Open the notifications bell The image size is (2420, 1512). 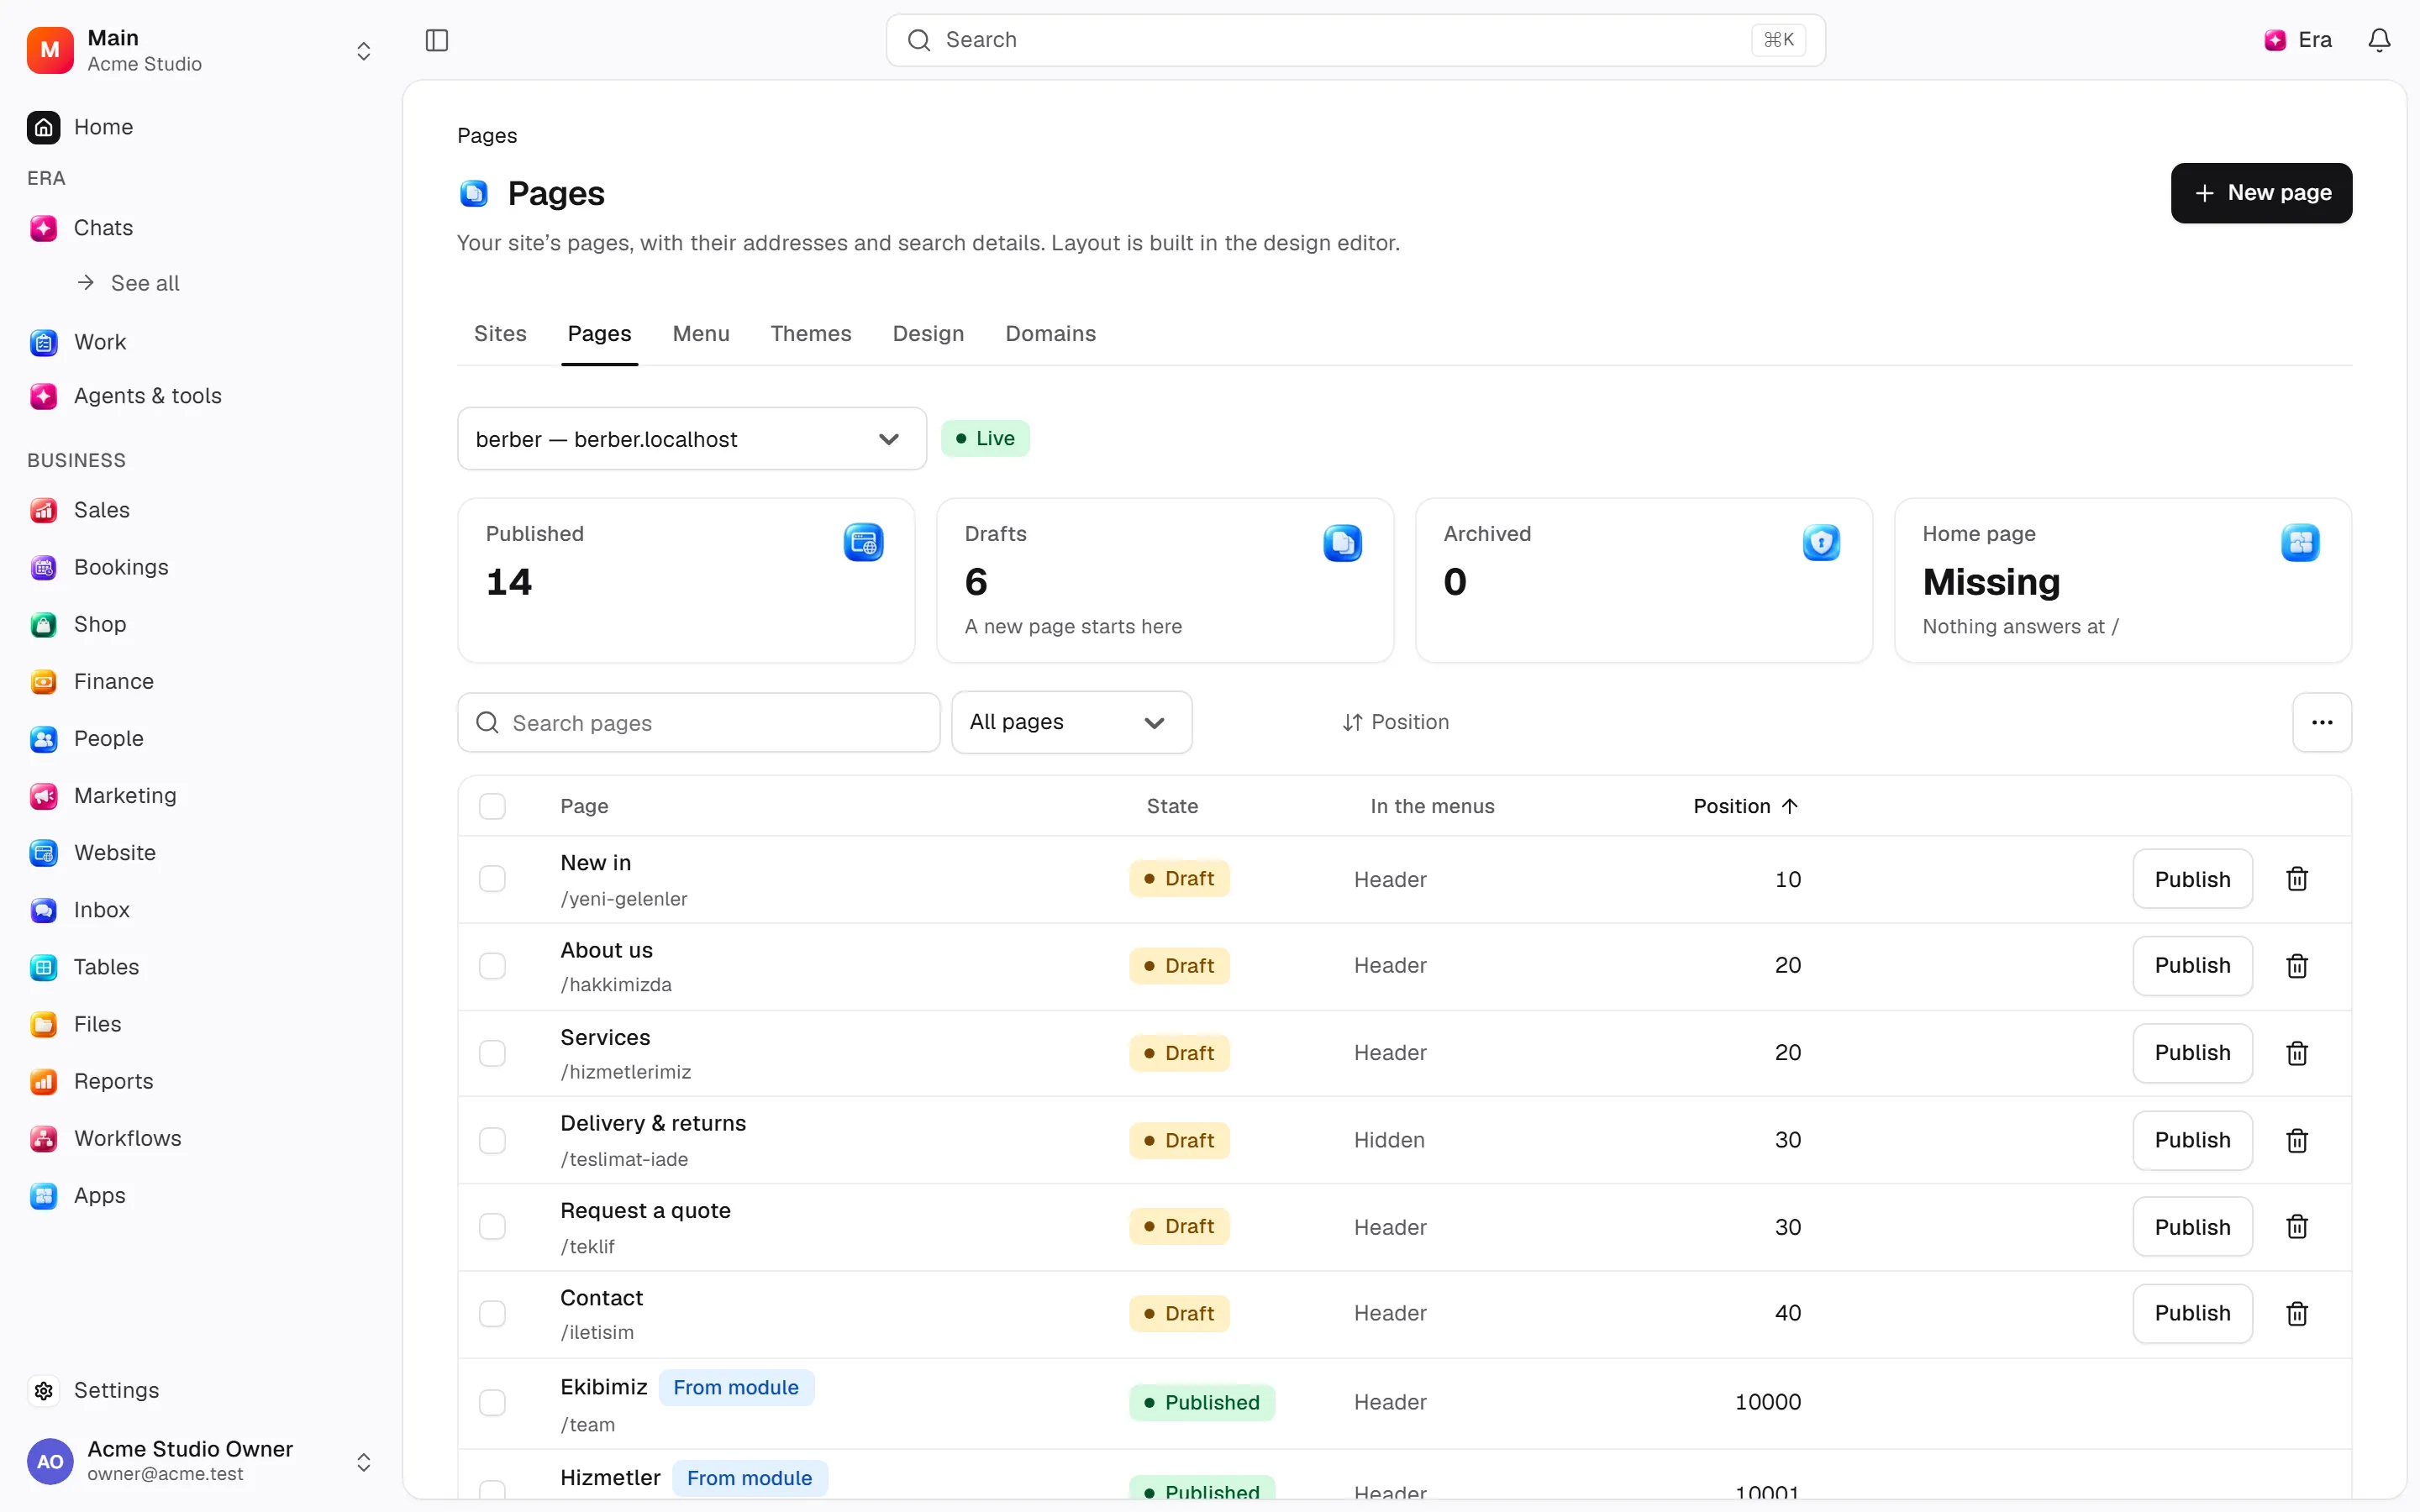(2379, 40)
